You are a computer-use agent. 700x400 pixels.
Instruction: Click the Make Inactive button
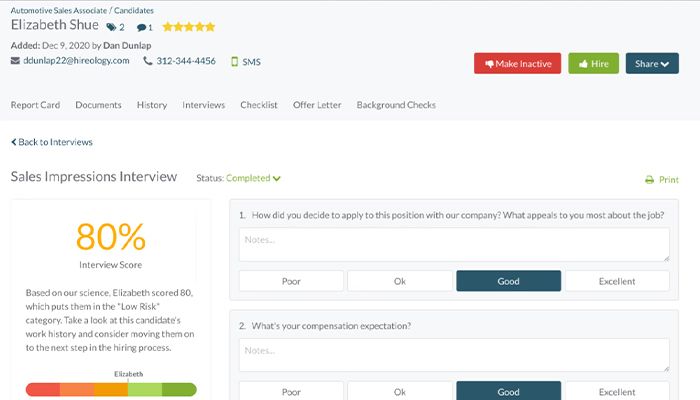[517, 63]
